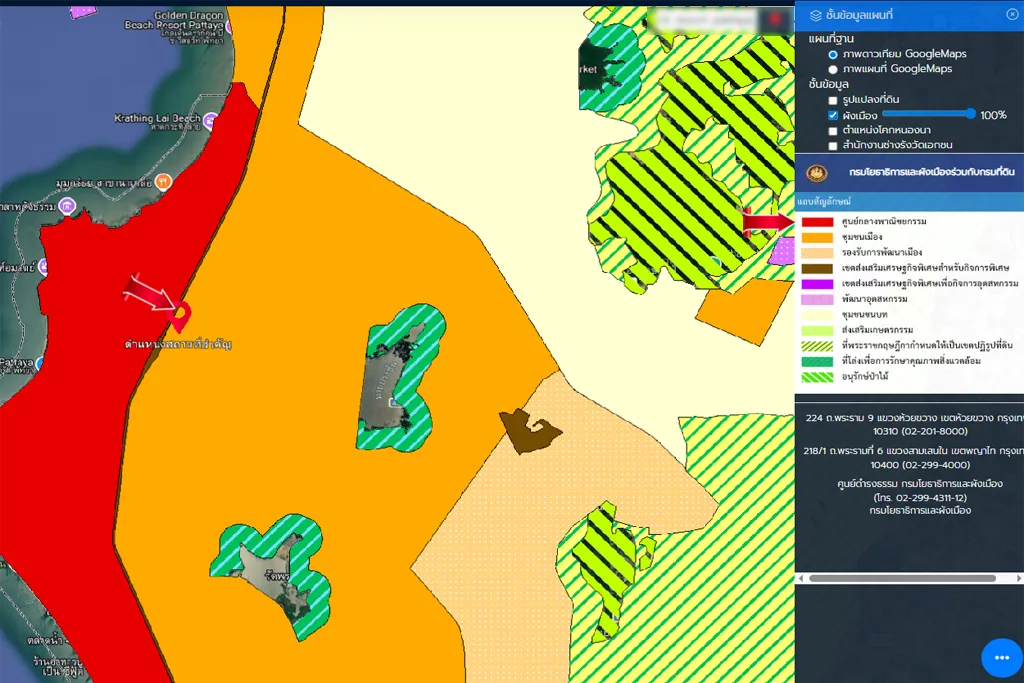Click the red location pin marker
1024x683 pixels.
click(181, 315)
